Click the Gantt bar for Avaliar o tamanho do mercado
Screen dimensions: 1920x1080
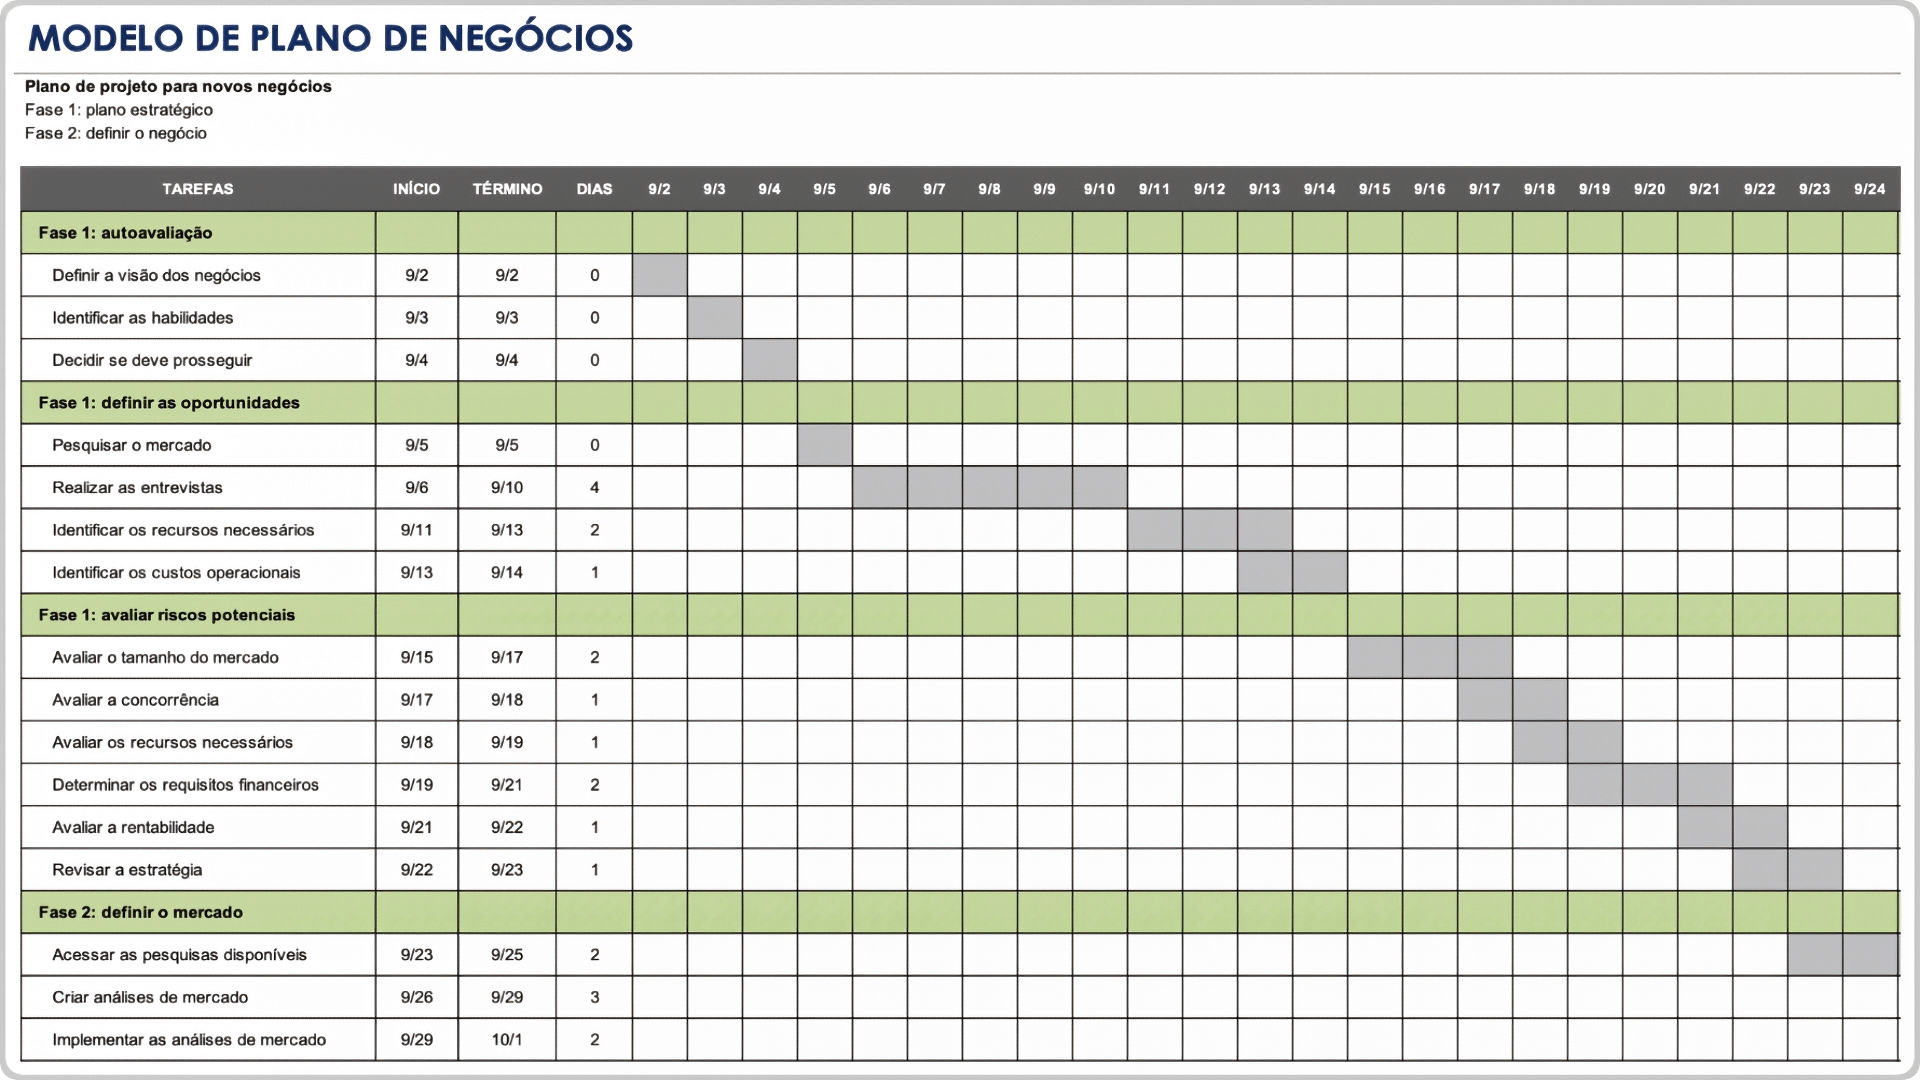[x=1430, y=658]
